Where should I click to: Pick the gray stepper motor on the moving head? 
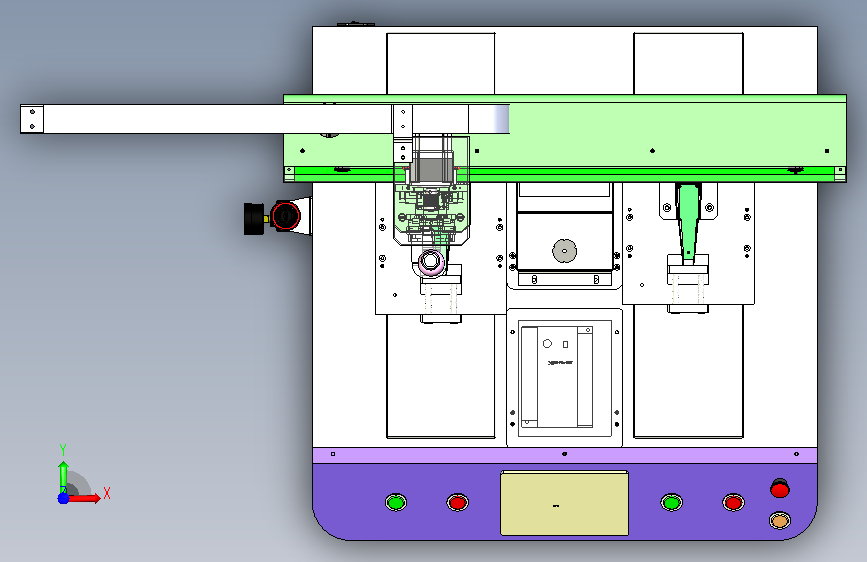[x=431, y=169]
